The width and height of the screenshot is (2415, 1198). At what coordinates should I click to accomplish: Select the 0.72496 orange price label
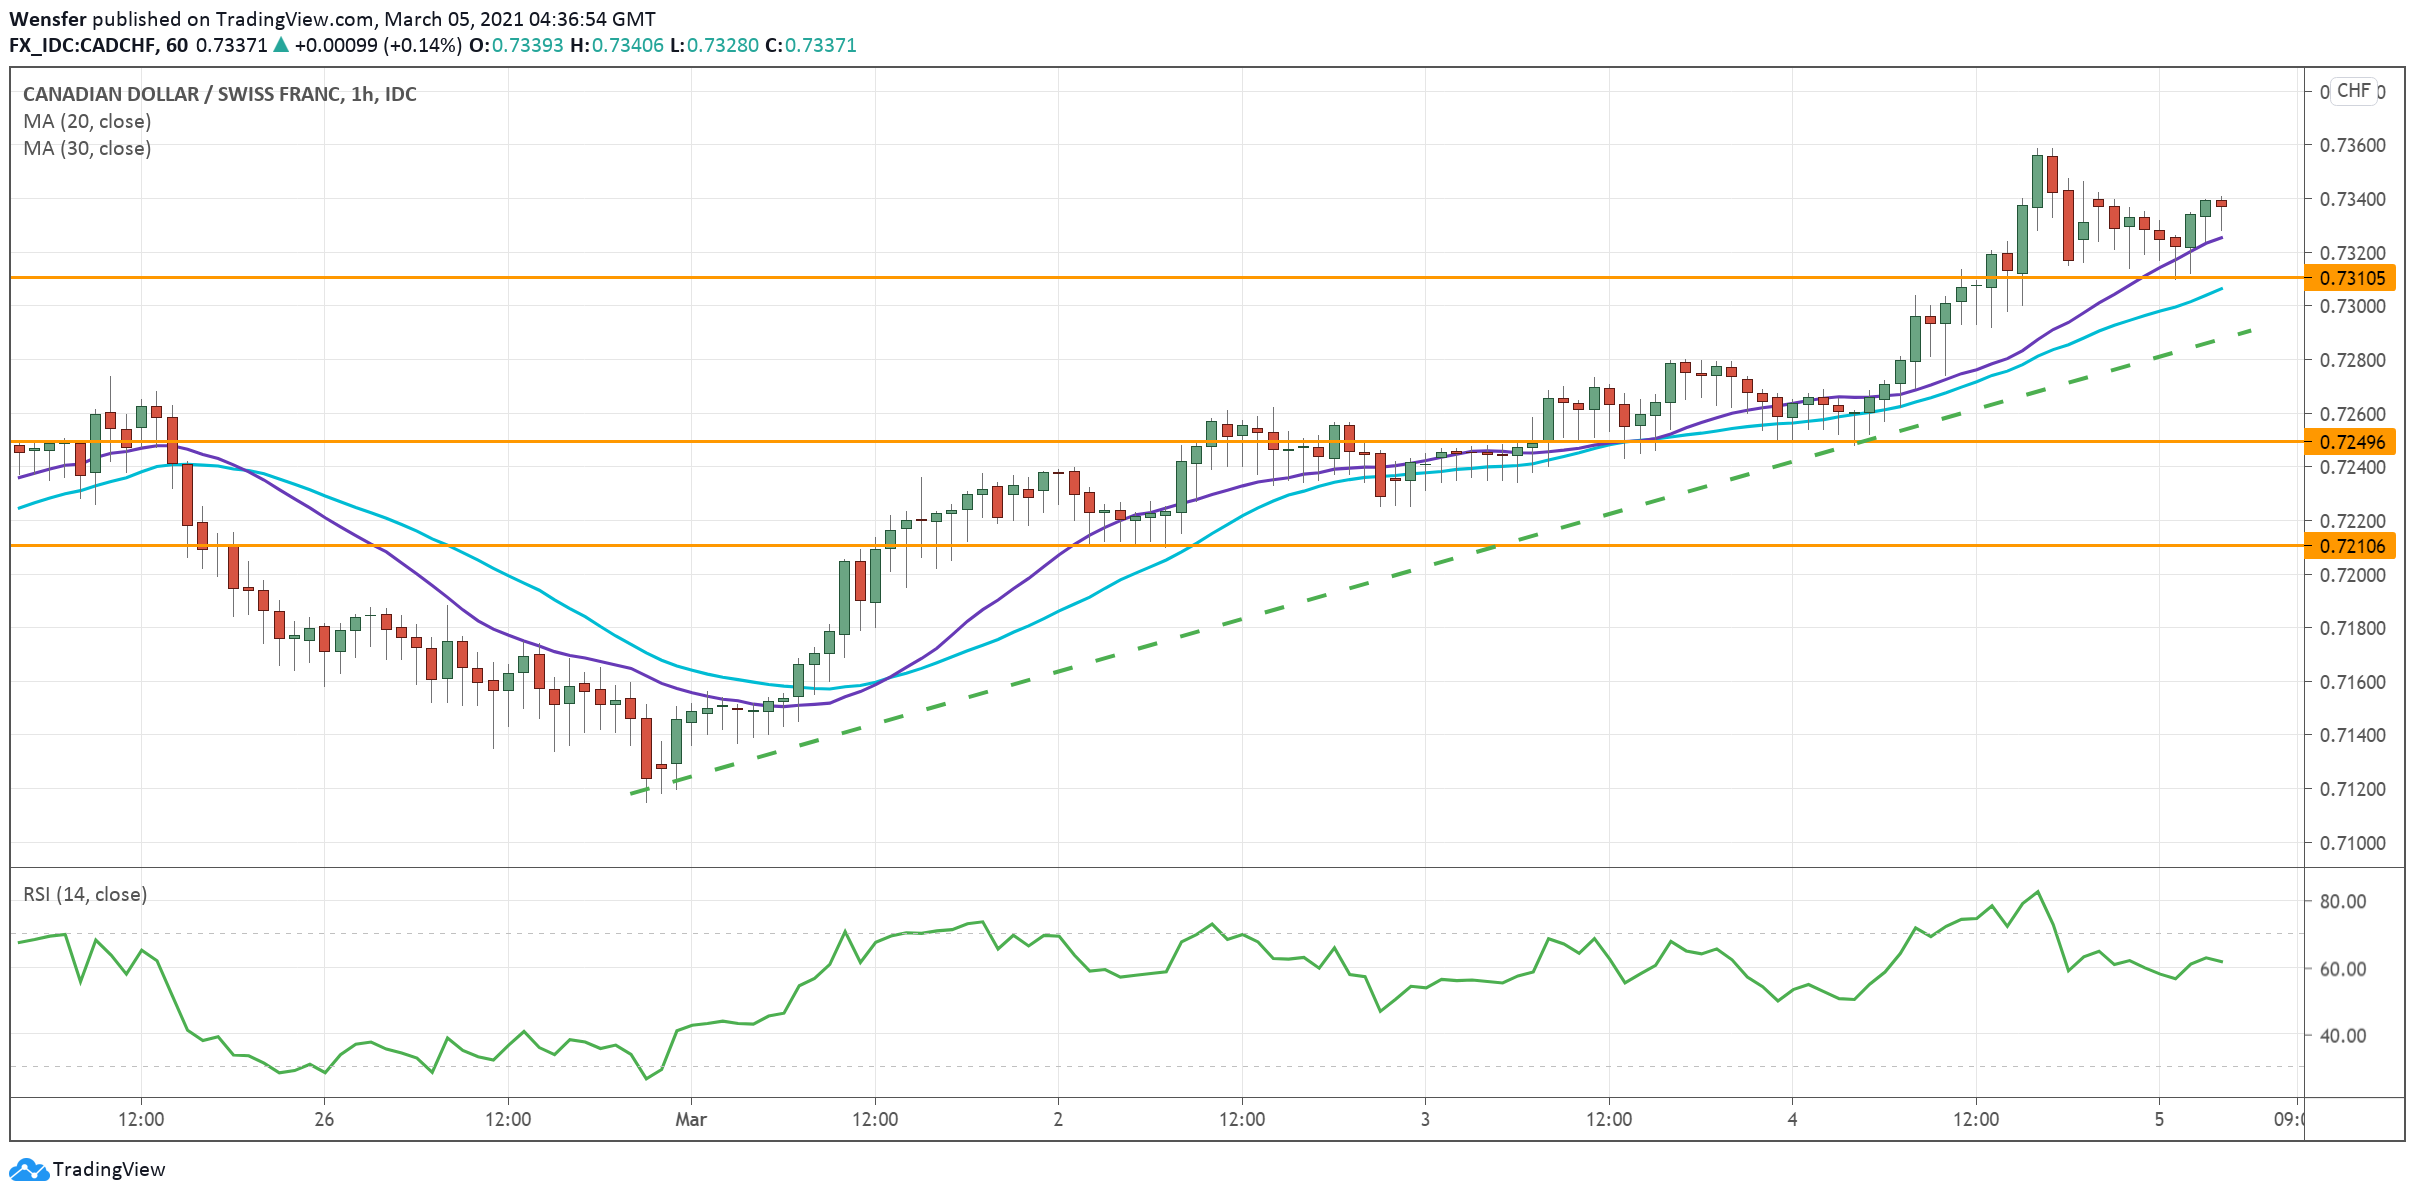coord(2352,442)
